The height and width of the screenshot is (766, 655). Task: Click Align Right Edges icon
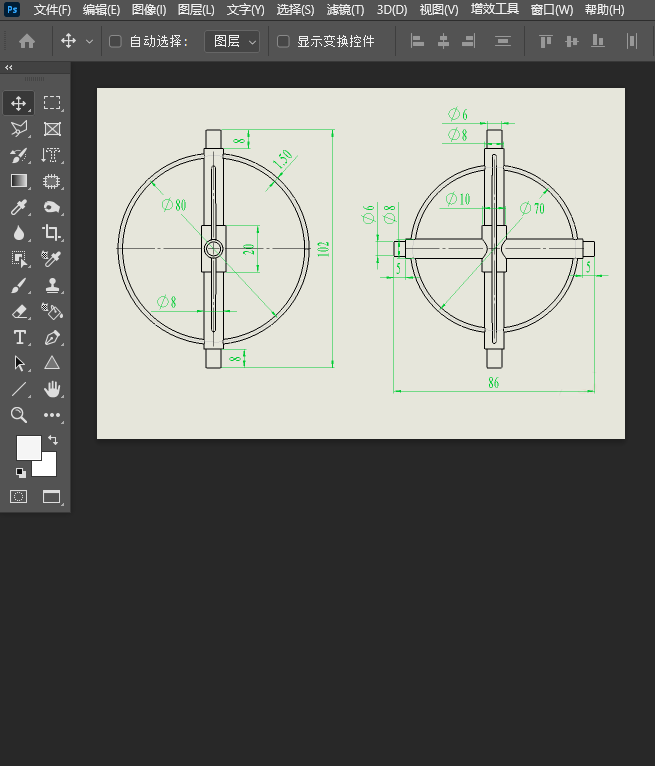(x=469, y=41)
